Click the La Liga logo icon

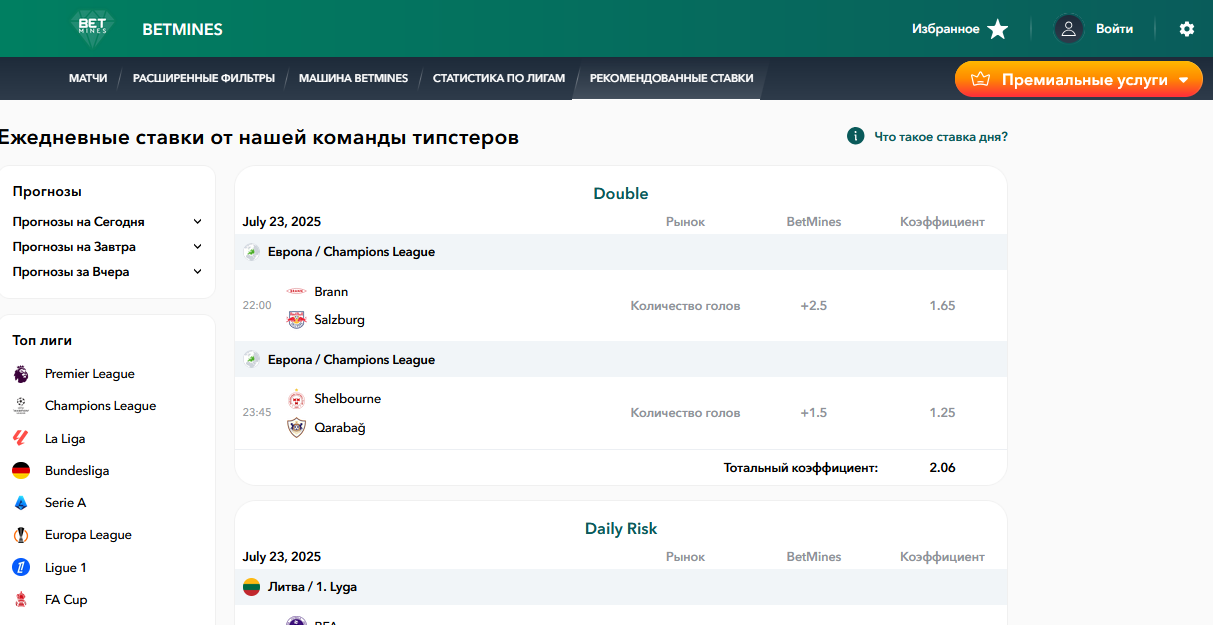point(21,438)
